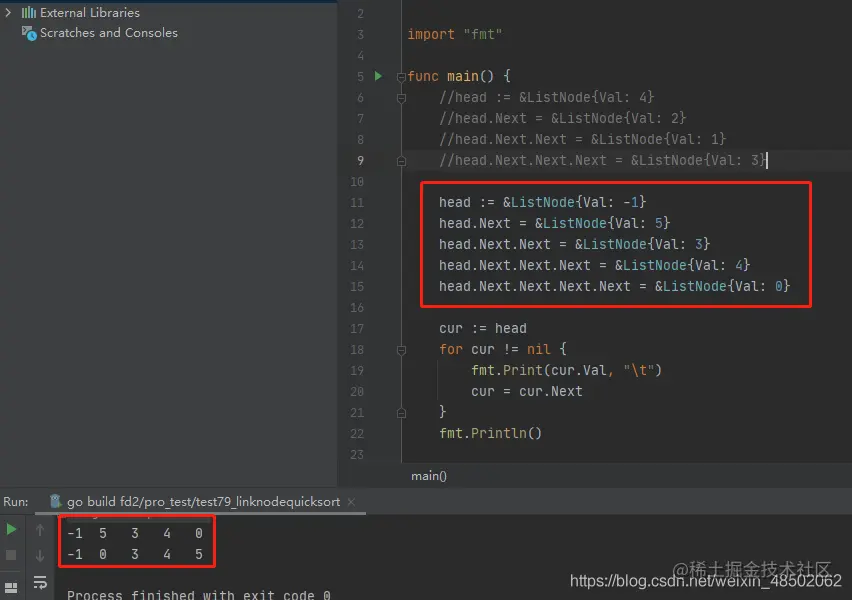
Task: Rerun program with green play button
Action: [11, 529]
